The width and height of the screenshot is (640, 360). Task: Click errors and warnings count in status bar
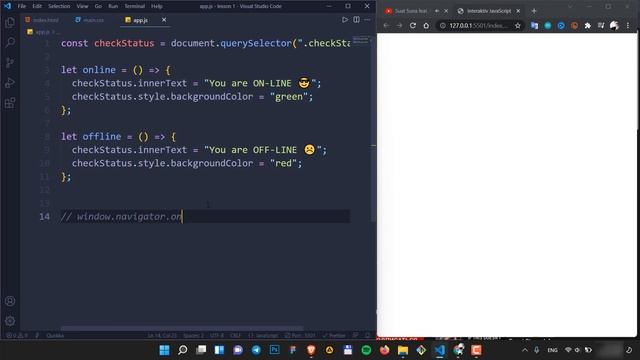tap(17, 336)
